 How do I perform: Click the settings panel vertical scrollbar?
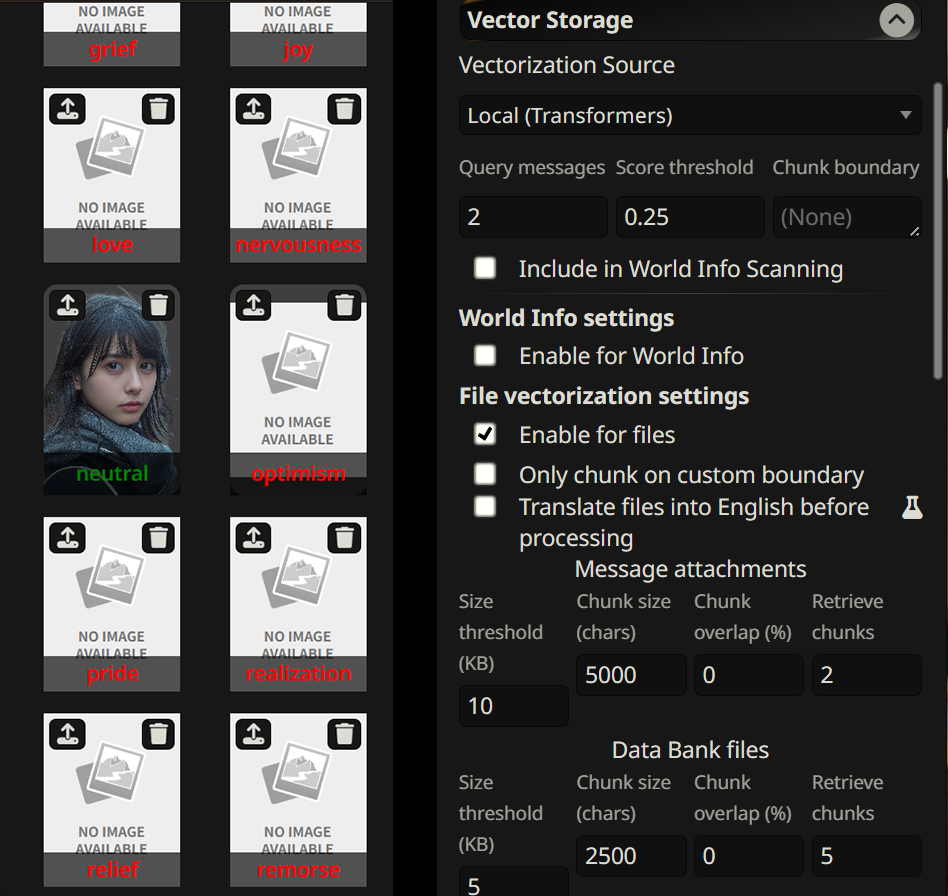point(938,230)
